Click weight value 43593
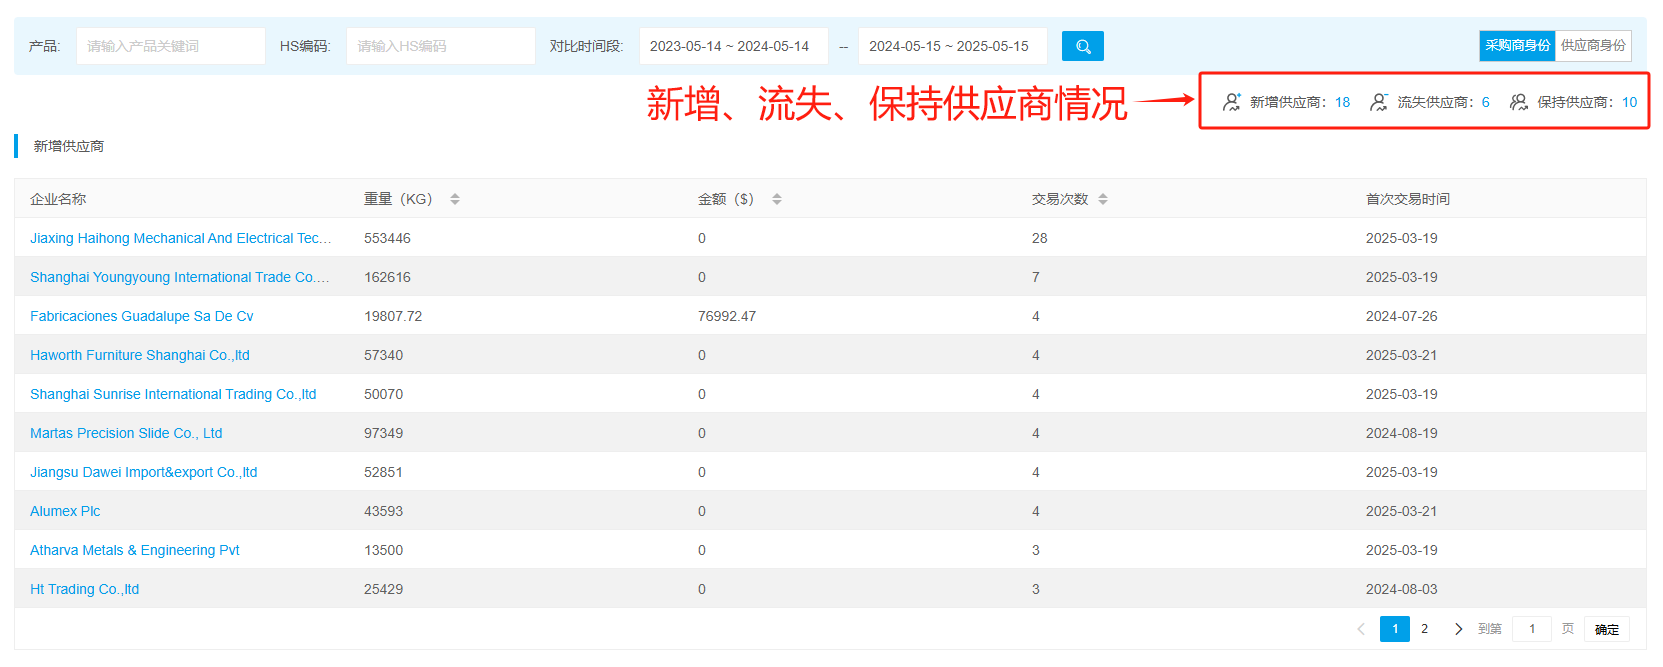This screenshot has height=667, width=1663. tap(383, 511)
